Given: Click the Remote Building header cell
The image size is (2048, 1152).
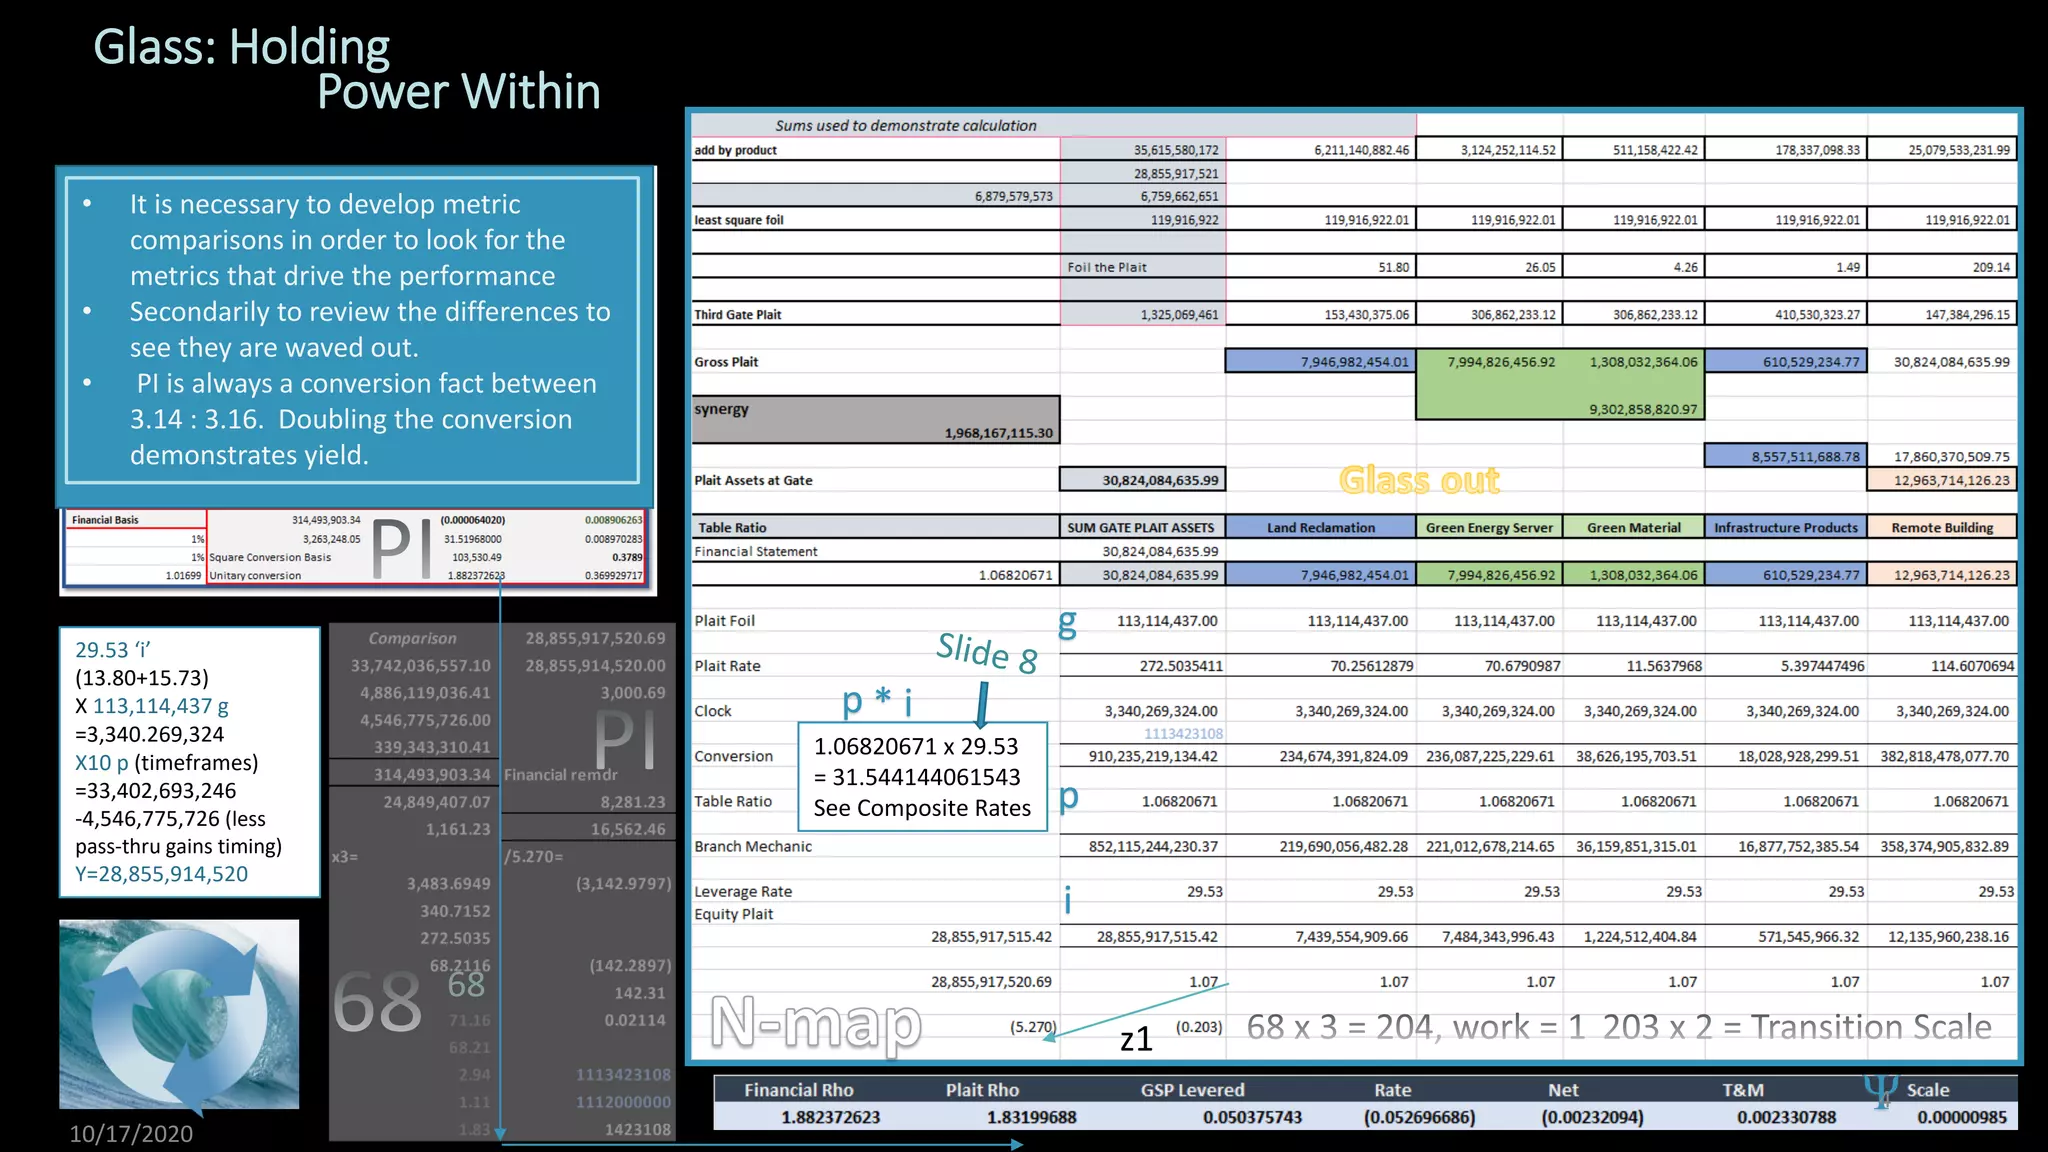Looking at the screenshot, I should [x=1941, y=527].
